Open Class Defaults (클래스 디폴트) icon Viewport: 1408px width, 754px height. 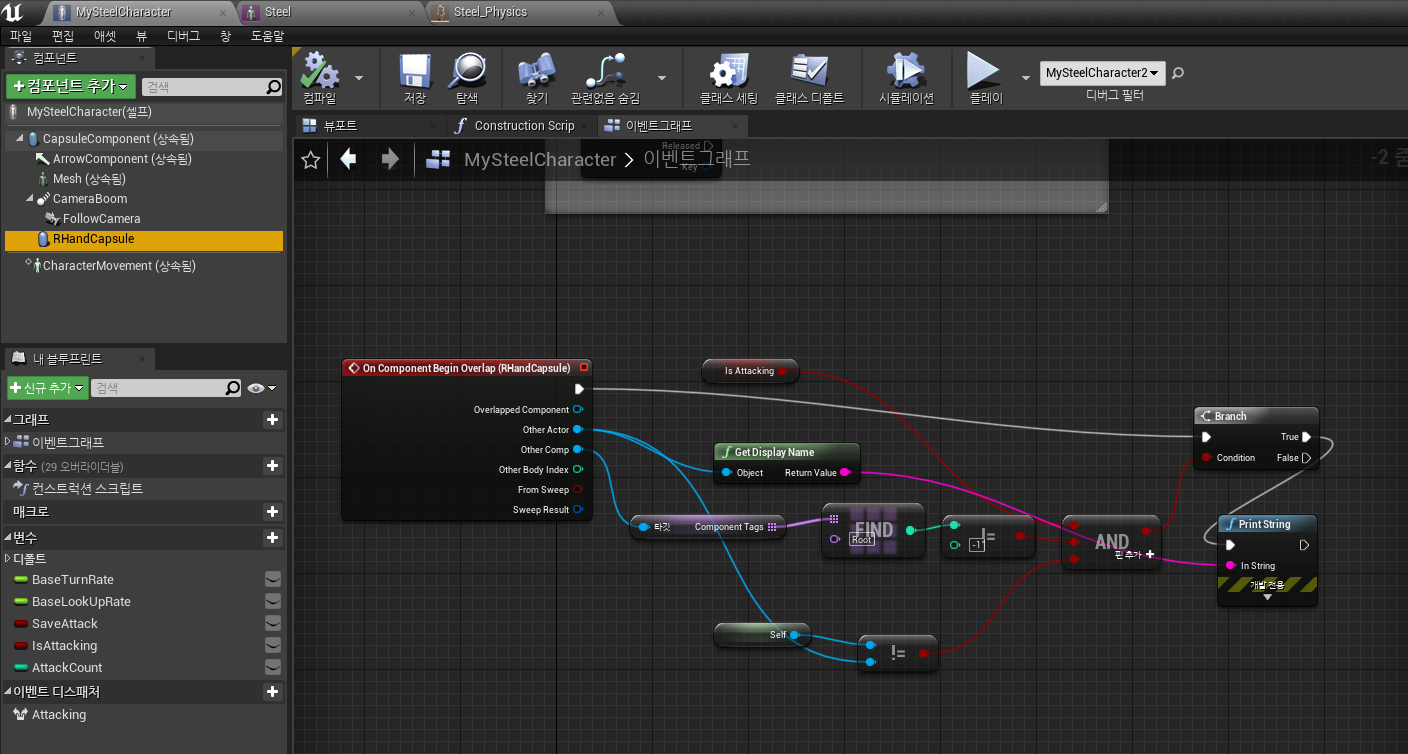pos(809,71)
